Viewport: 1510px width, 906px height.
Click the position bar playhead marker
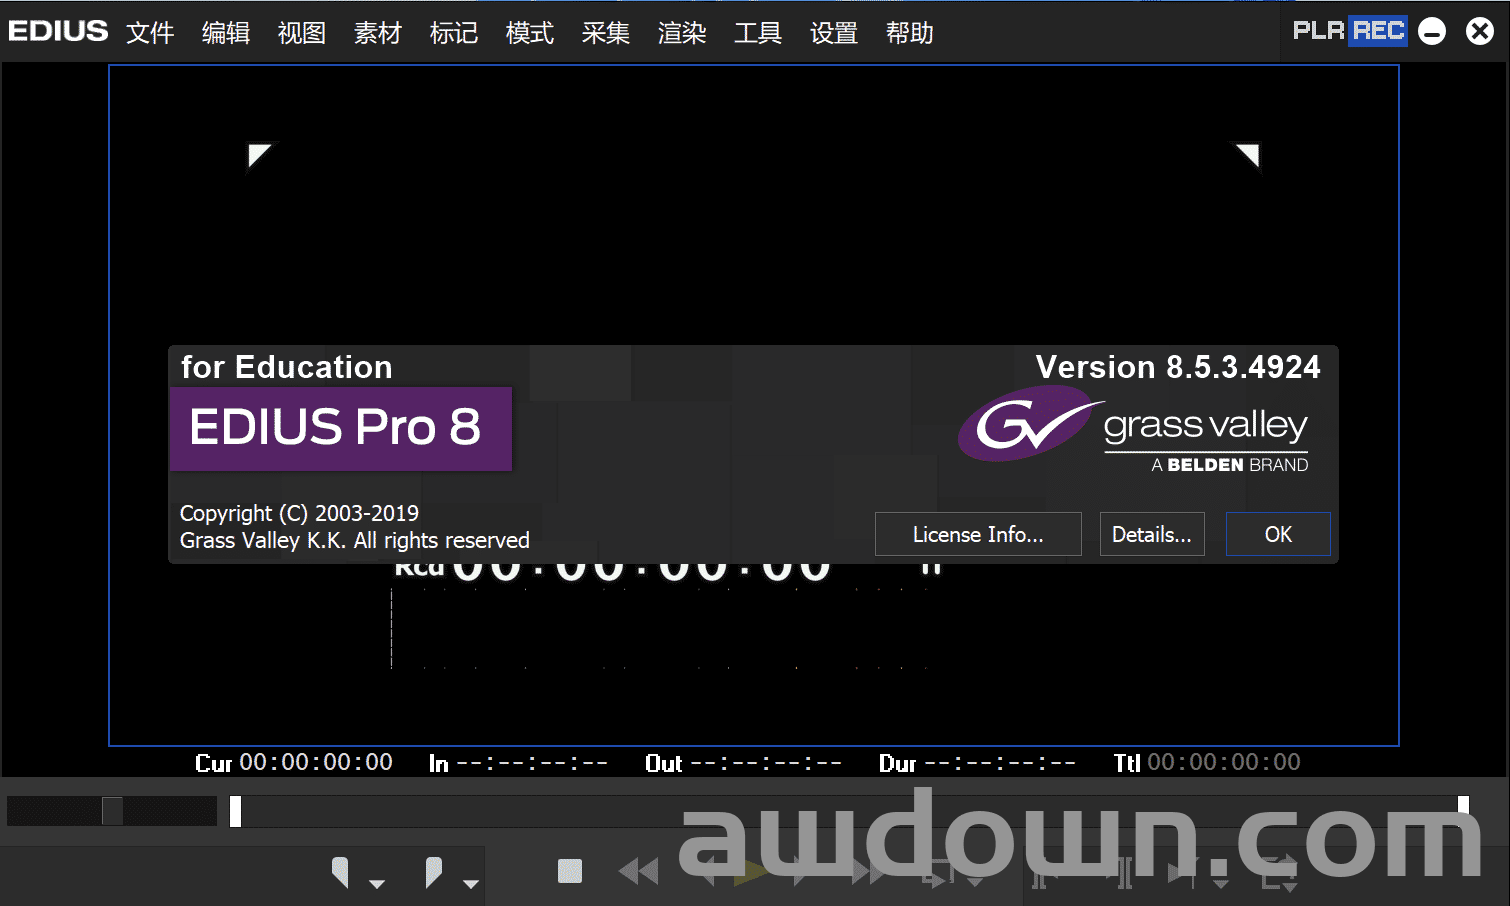235,811
